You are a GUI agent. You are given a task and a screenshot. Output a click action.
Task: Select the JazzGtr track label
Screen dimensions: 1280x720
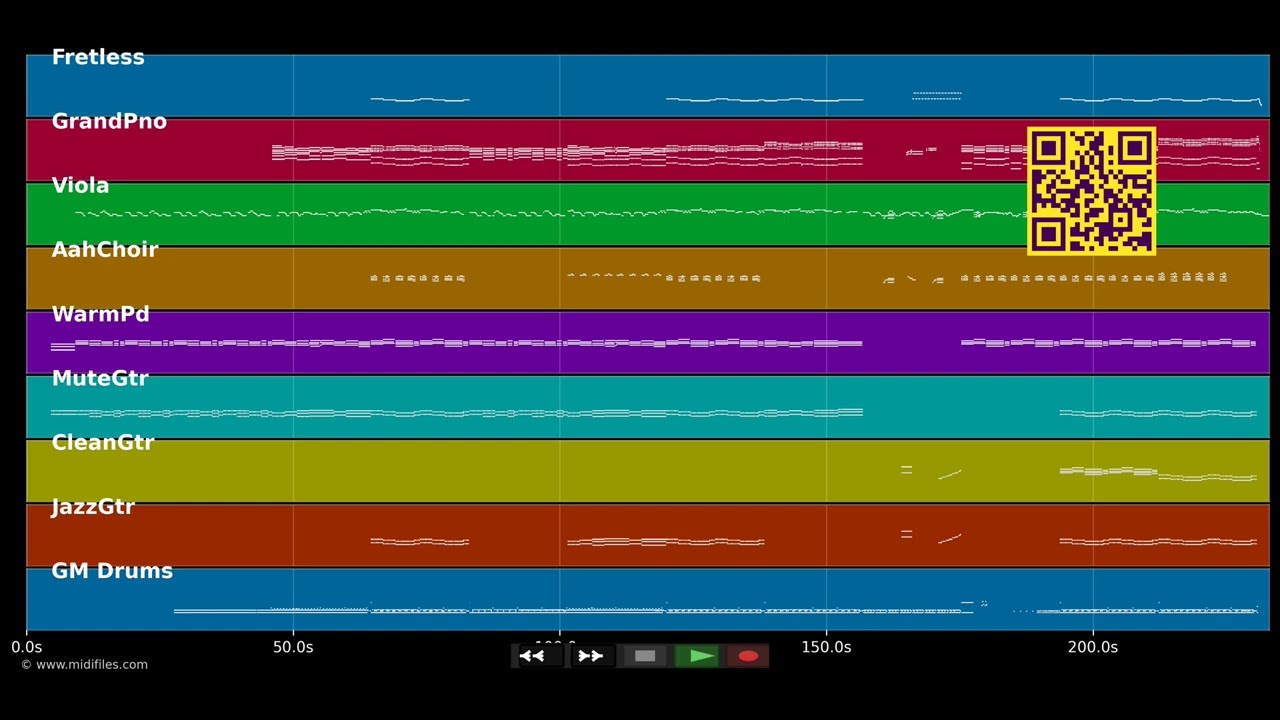[x=93, y=506]
